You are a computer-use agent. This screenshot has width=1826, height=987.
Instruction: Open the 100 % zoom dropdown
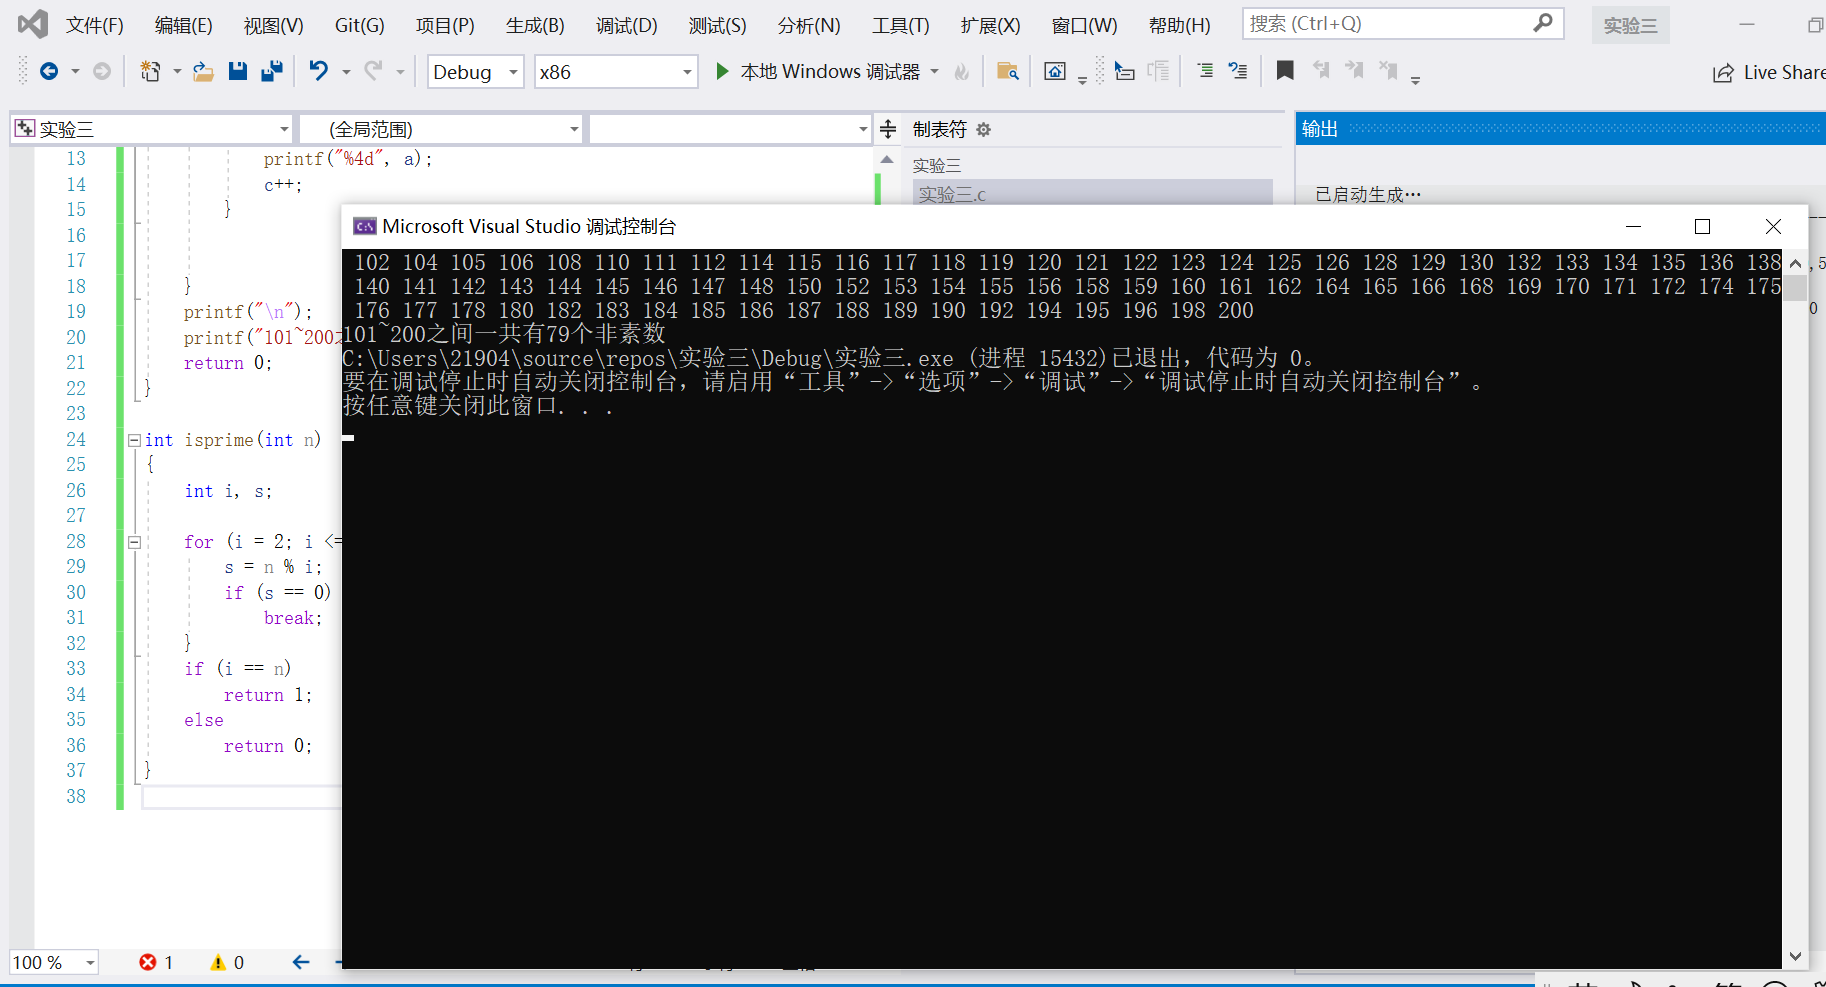pos(54,962)
